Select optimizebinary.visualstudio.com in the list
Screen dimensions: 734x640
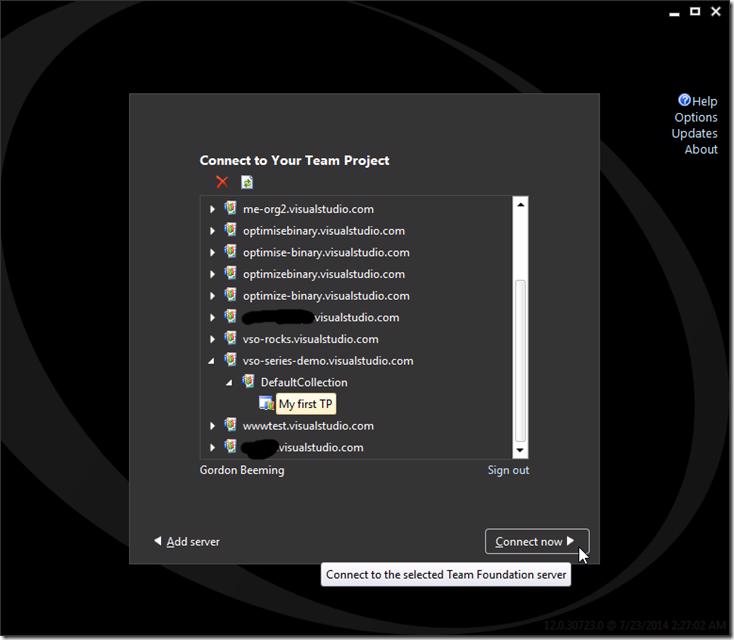324,274
